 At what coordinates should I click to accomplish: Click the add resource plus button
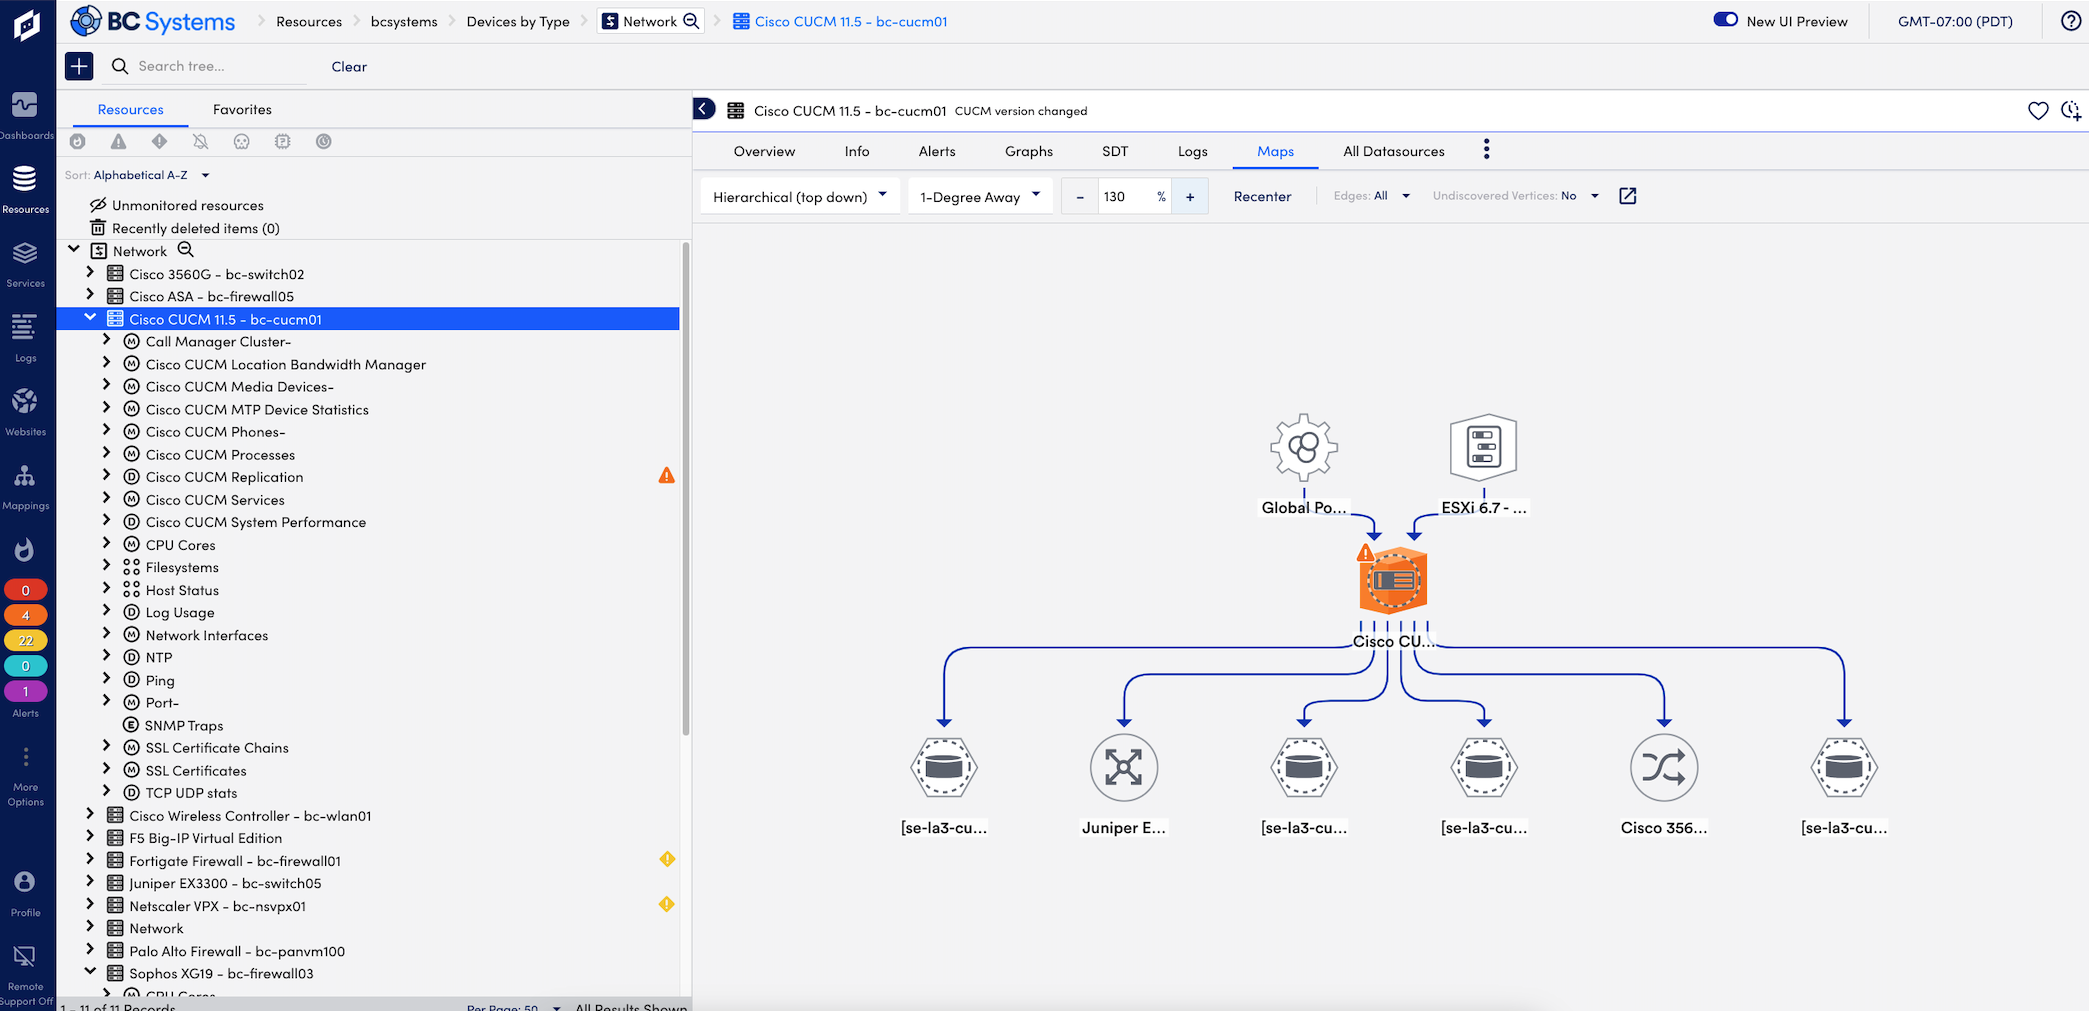click(79, 66)
